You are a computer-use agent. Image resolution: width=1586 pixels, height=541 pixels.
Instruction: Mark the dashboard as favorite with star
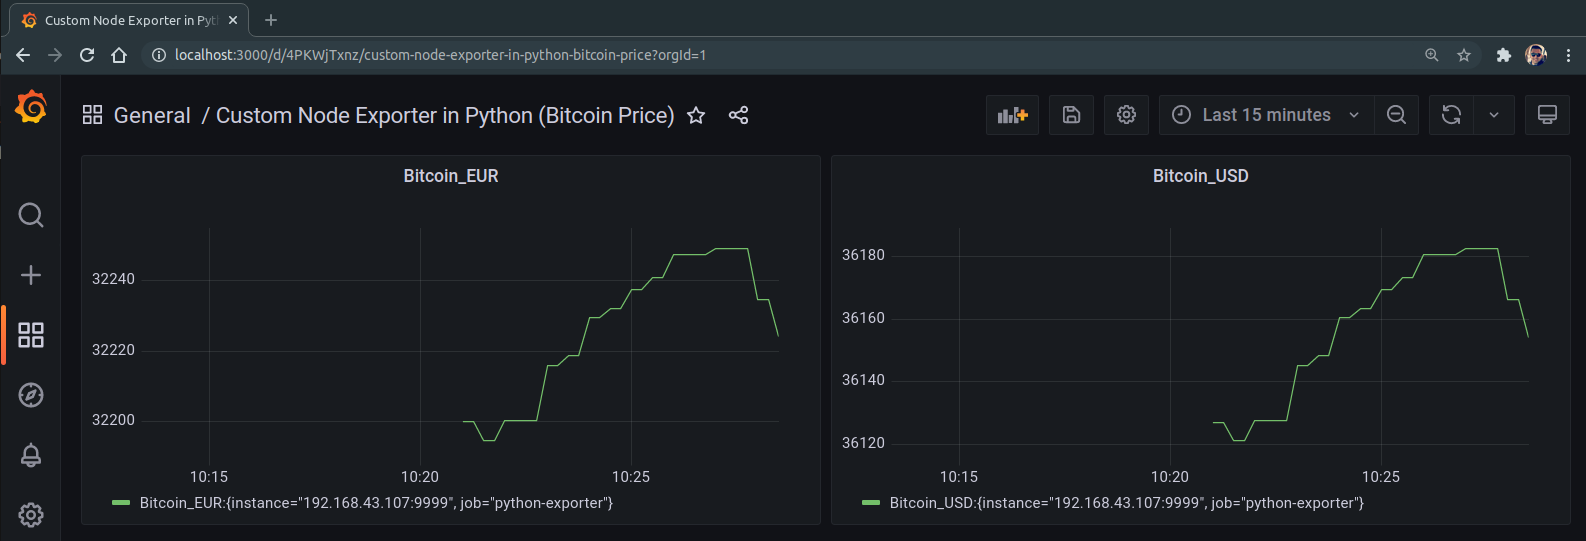click(x=696, y=116)
